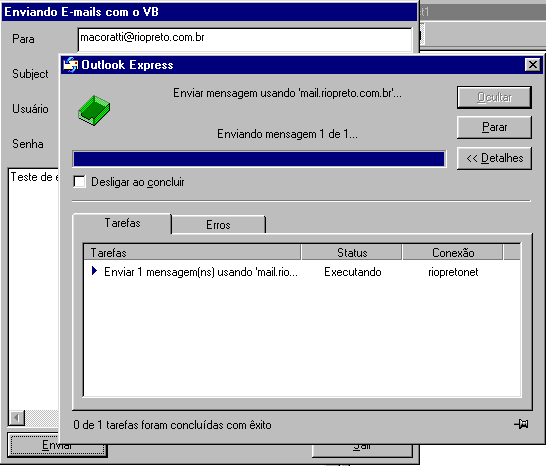Click the Outlook Express title bar icon
Image resolution: width=546 pixels, height=466 pixels.
[71, 65]
